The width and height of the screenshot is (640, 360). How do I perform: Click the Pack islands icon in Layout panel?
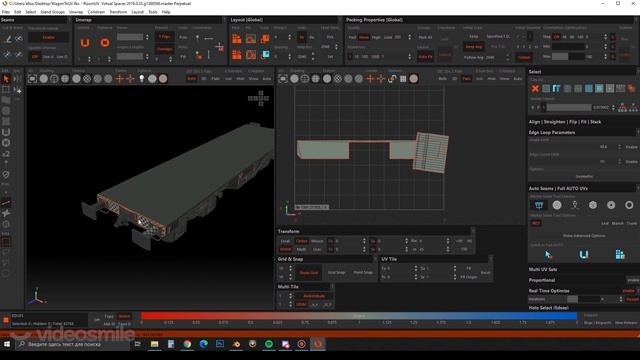pyautogui.click(x=237, y=39)
